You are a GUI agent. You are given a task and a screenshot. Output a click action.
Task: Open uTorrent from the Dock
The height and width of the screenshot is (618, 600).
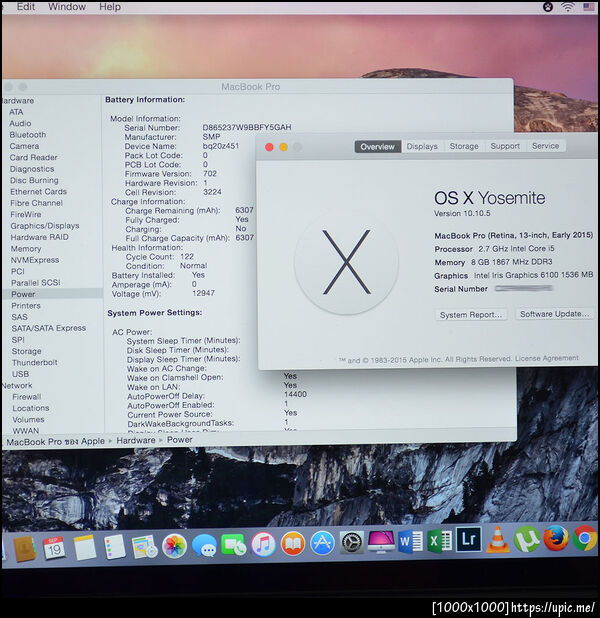click(x=527, y=539)
